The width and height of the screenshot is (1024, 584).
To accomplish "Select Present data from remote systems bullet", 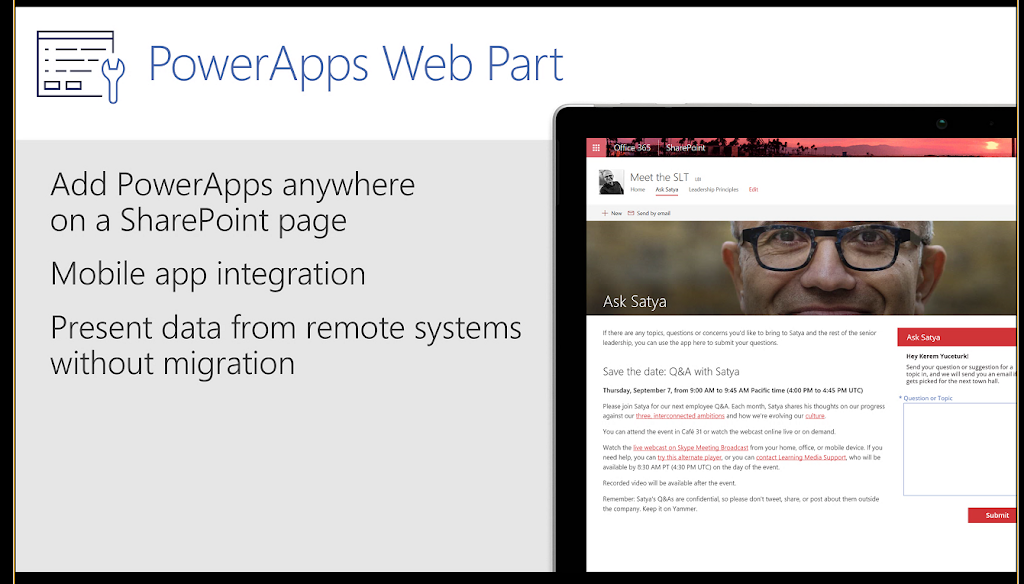I will (x=286, y=345).
